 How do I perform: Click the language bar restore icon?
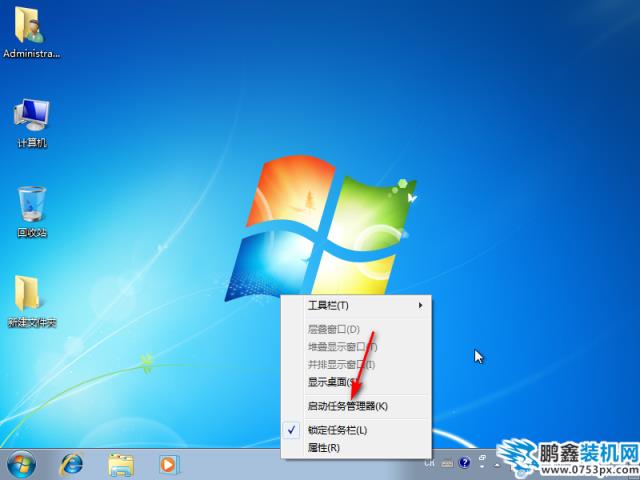coord(482,458)
